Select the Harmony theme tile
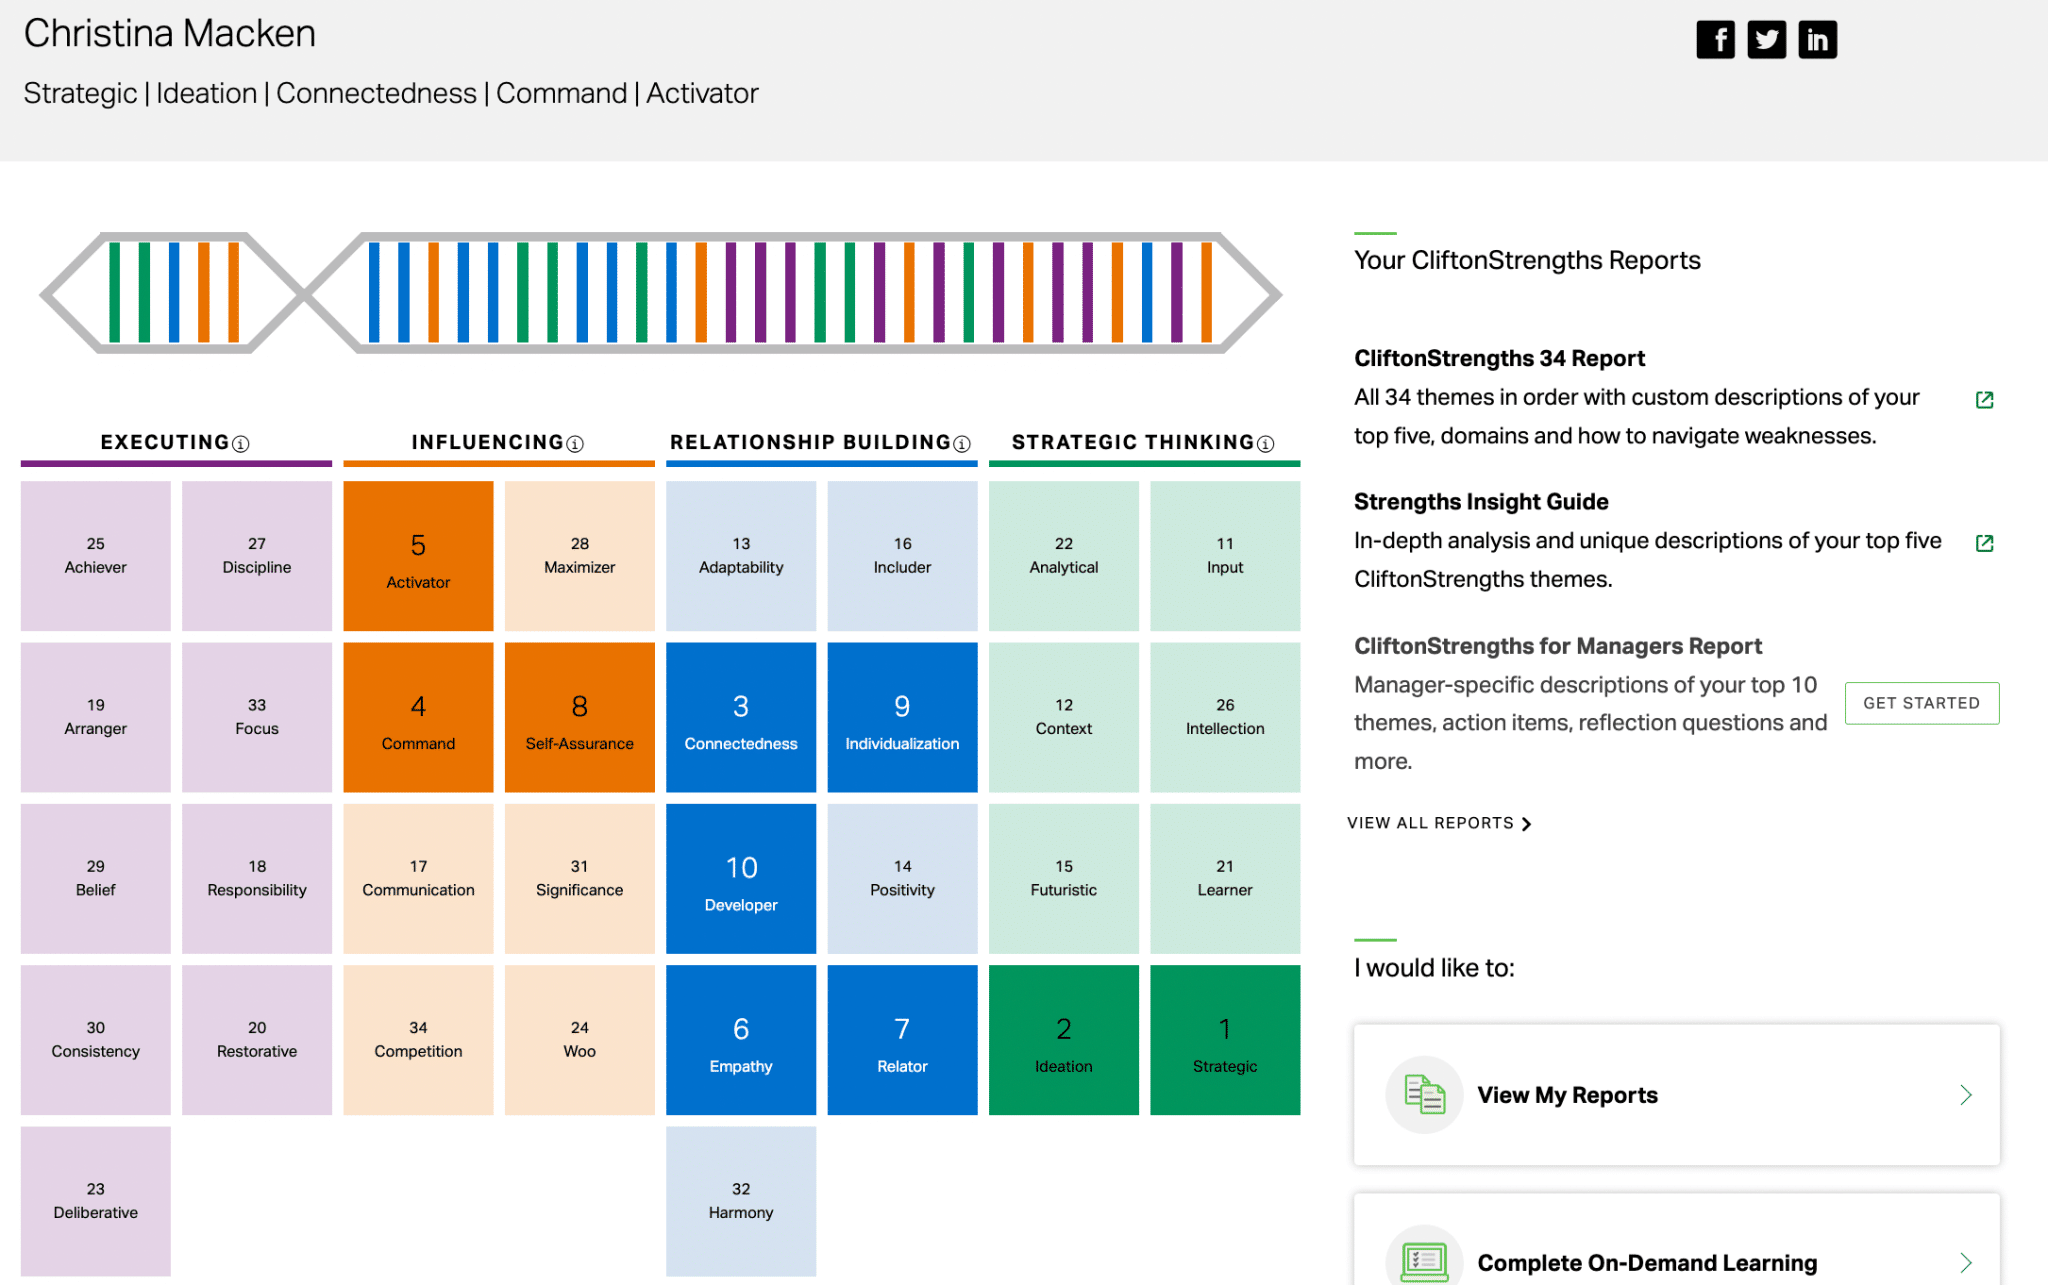Image resolution: width=2048 pixels, height=1285 pixels. (x=741, y=1201)
